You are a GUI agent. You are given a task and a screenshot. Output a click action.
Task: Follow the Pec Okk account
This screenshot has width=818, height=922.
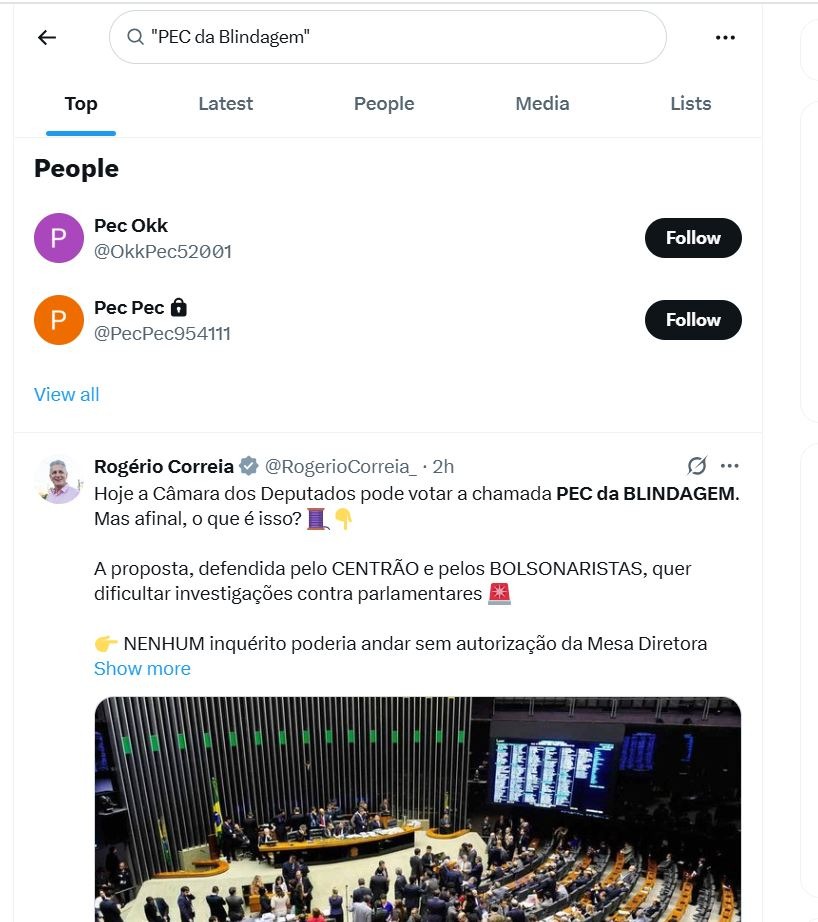coord(693,238)
